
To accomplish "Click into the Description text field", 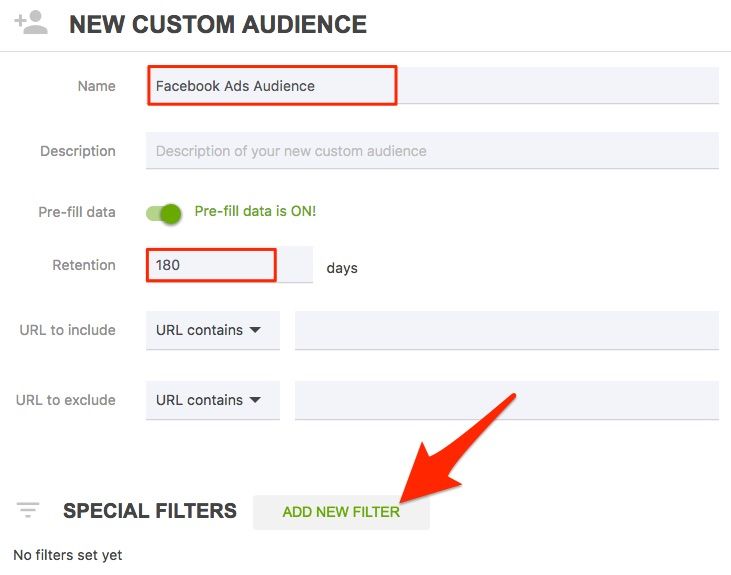I will (x=432, y=151).
